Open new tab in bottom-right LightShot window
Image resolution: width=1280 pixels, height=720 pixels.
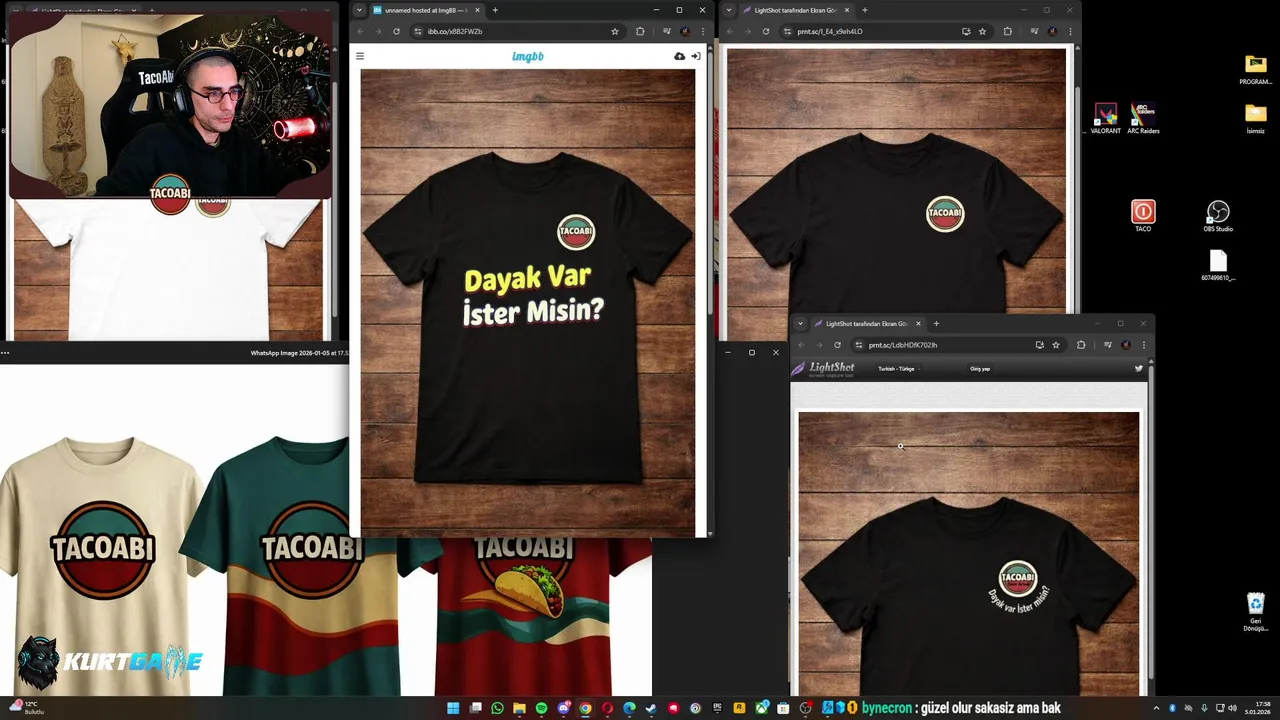point(936,324)
